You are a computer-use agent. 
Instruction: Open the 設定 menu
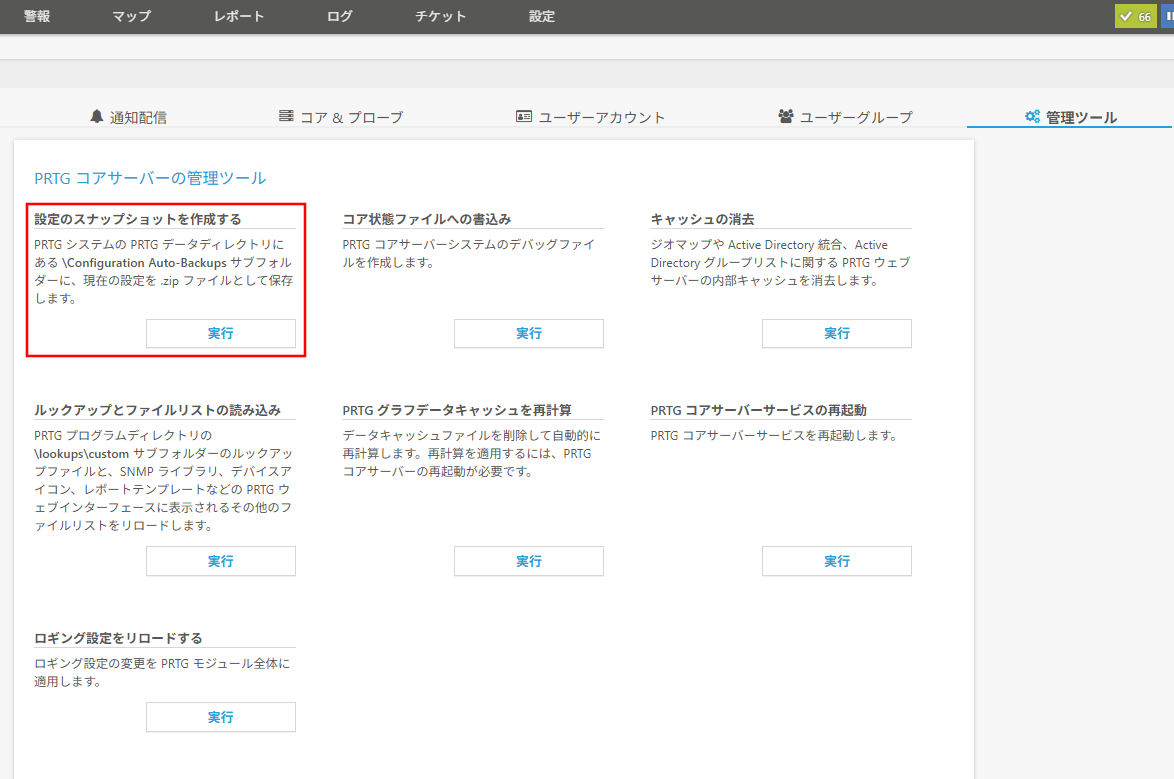(542, 16)
